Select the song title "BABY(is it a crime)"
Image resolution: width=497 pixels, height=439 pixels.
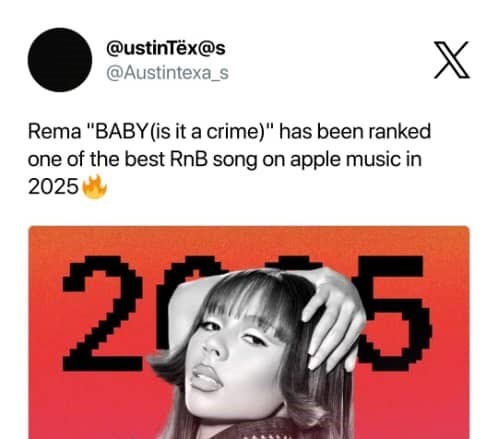(x=180, y=132)
